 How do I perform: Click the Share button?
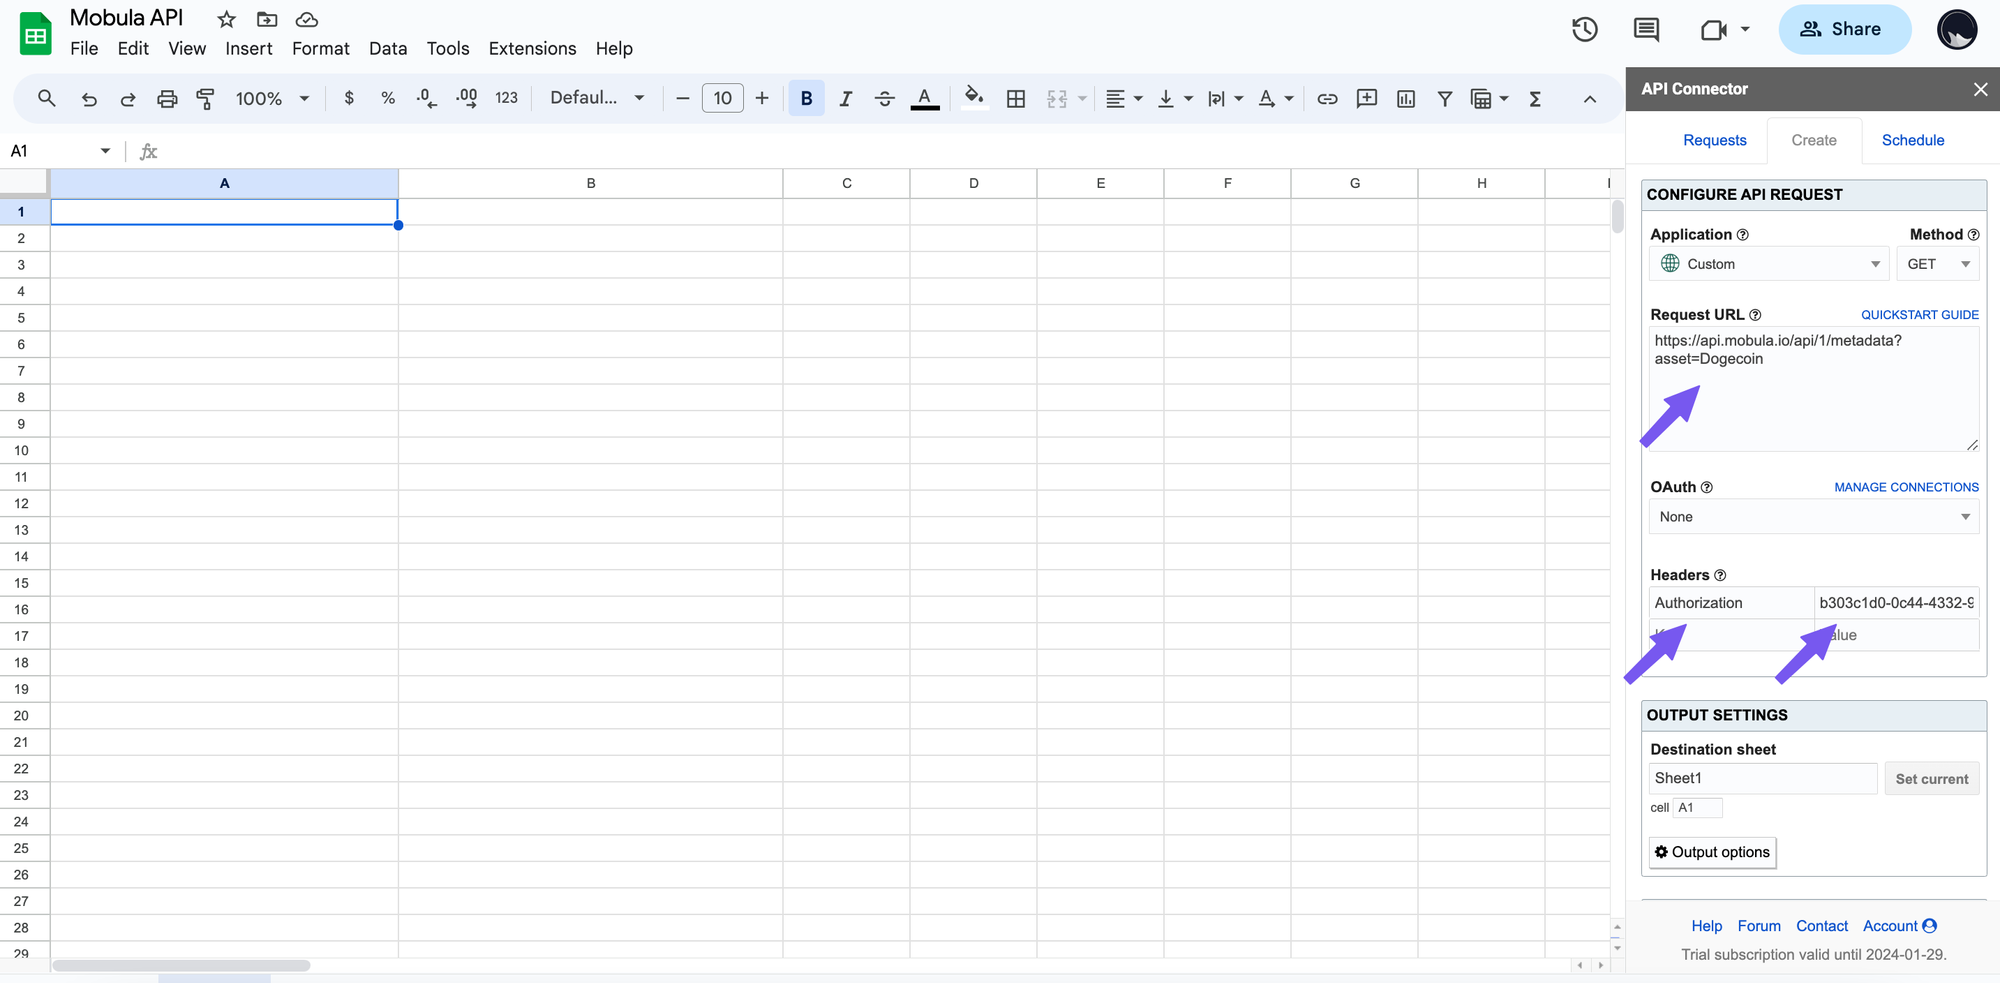(x=1844, y=30)
